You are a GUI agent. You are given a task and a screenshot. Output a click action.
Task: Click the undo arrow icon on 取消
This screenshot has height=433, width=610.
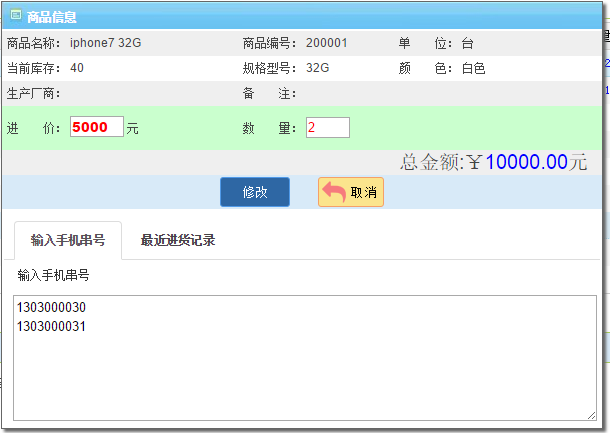point(333,192)
